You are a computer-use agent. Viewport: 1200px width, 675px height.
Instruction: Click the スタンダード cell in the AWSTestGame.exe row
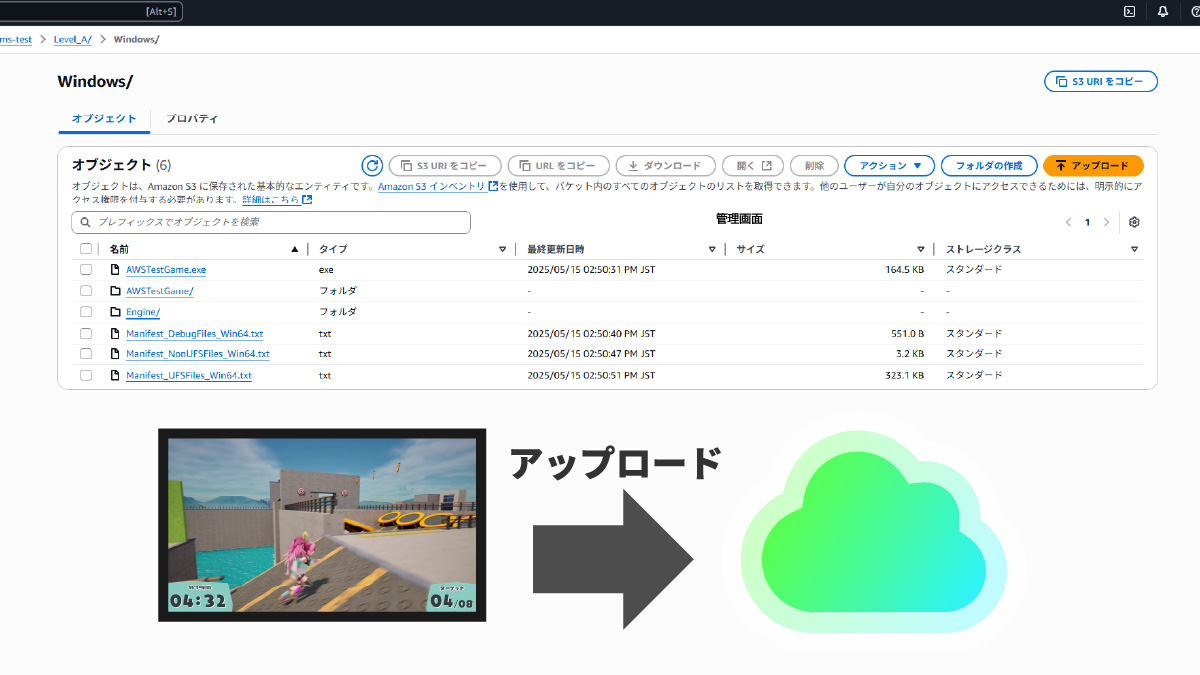tap(974, 270)
